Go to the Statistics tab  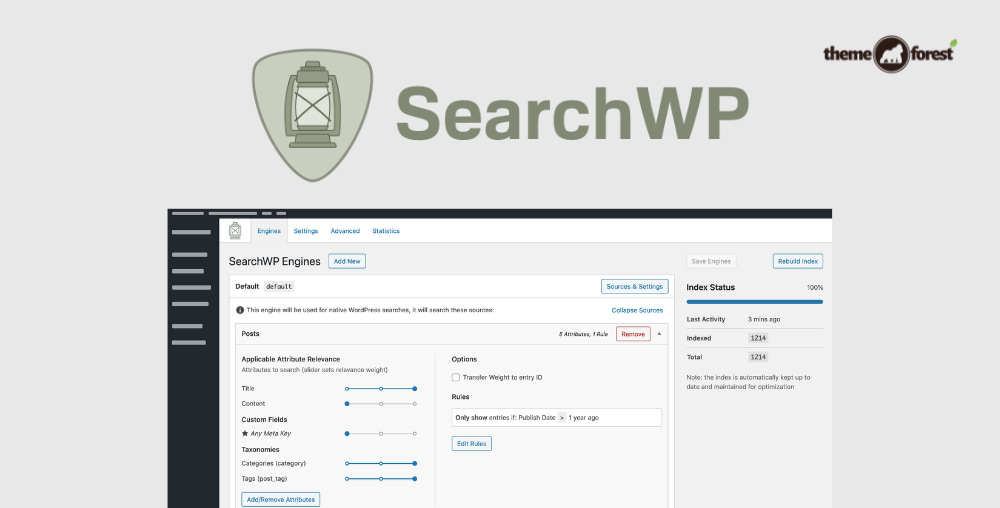tap(386, 231)
